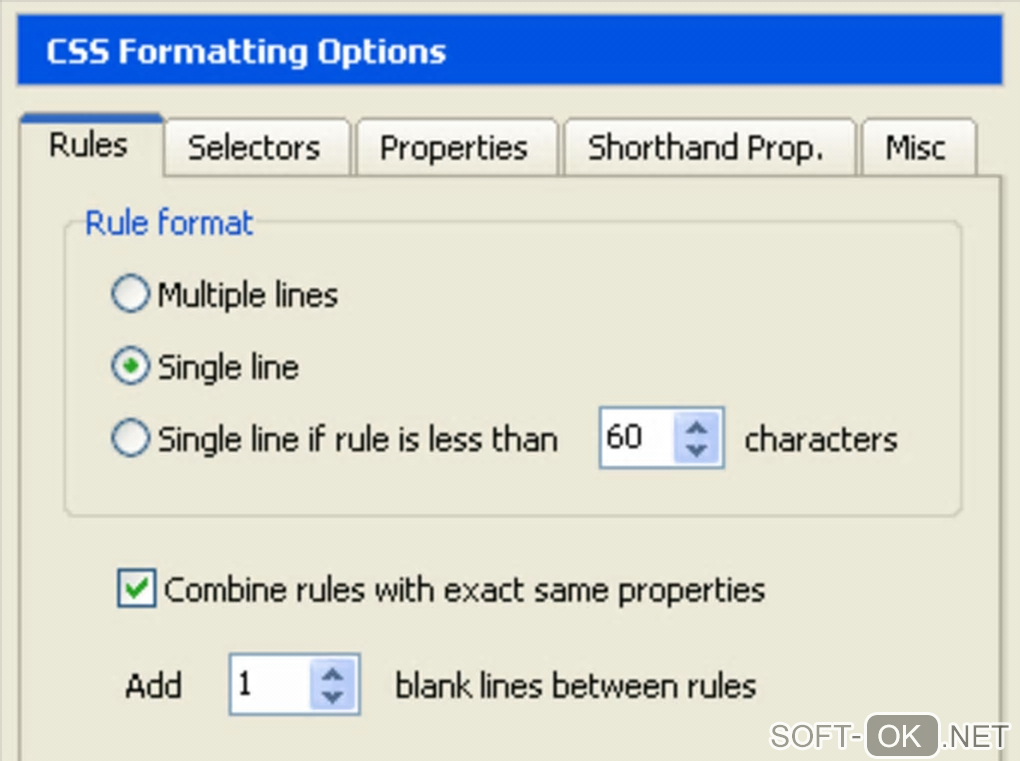Click the characters label text
This screenshot has height=761, width=1020.
821,439
